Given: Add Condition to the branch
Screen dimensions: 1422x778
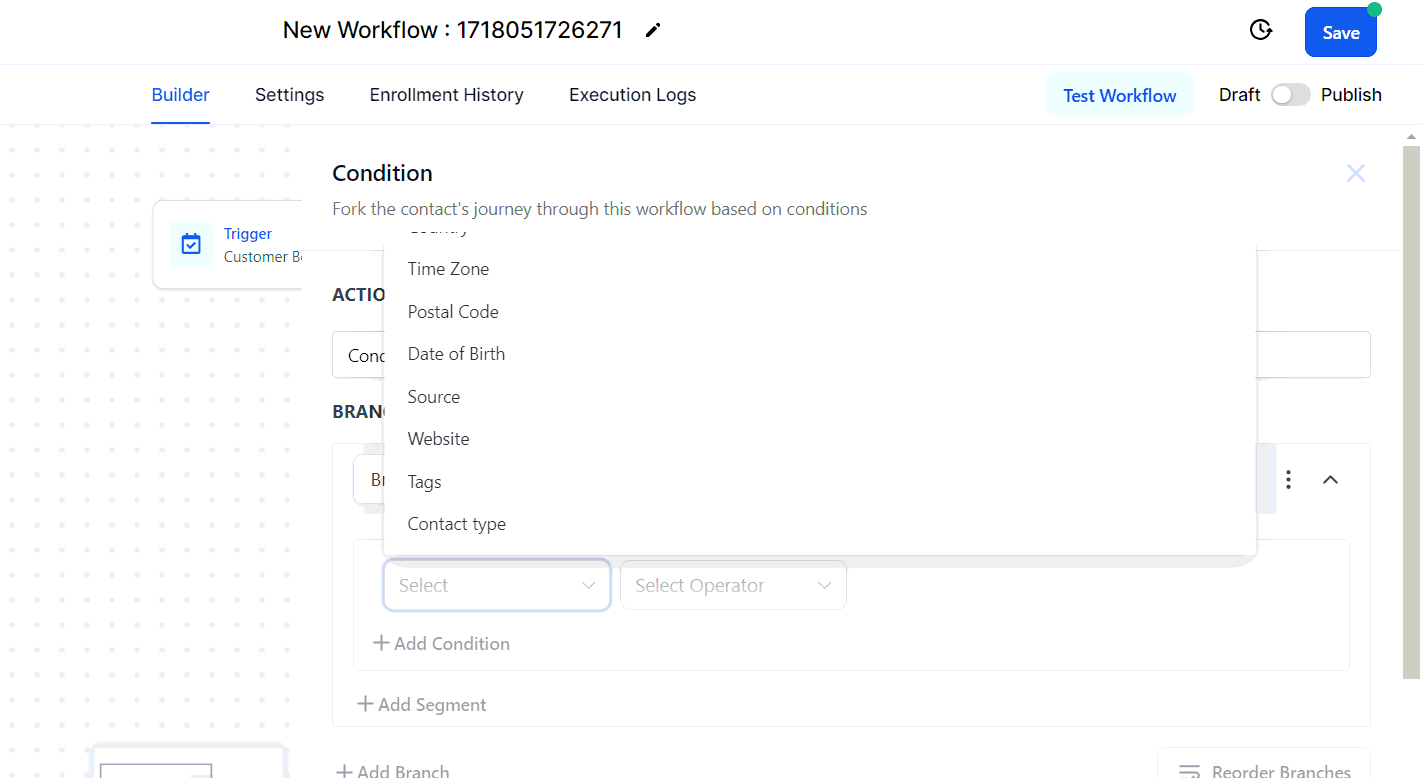Looking at the screenshot, I should (441, 643).
